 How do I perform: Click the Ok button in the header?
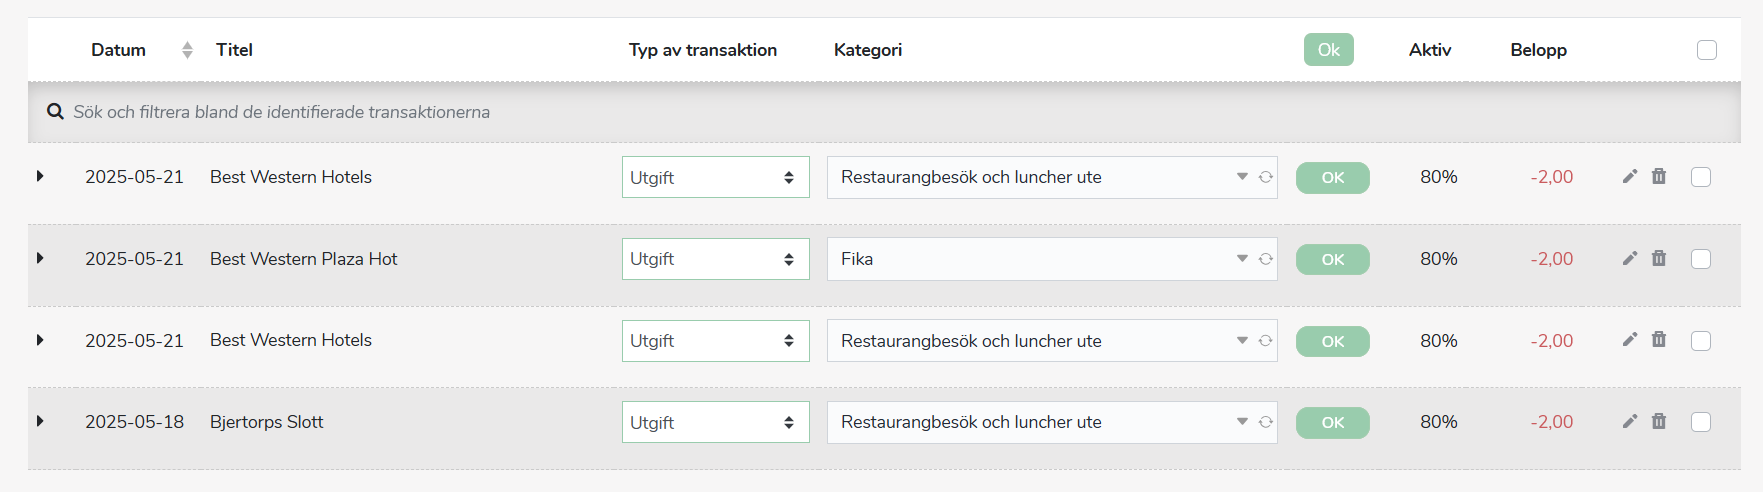pyautogui.click(x=1329, y=50)
